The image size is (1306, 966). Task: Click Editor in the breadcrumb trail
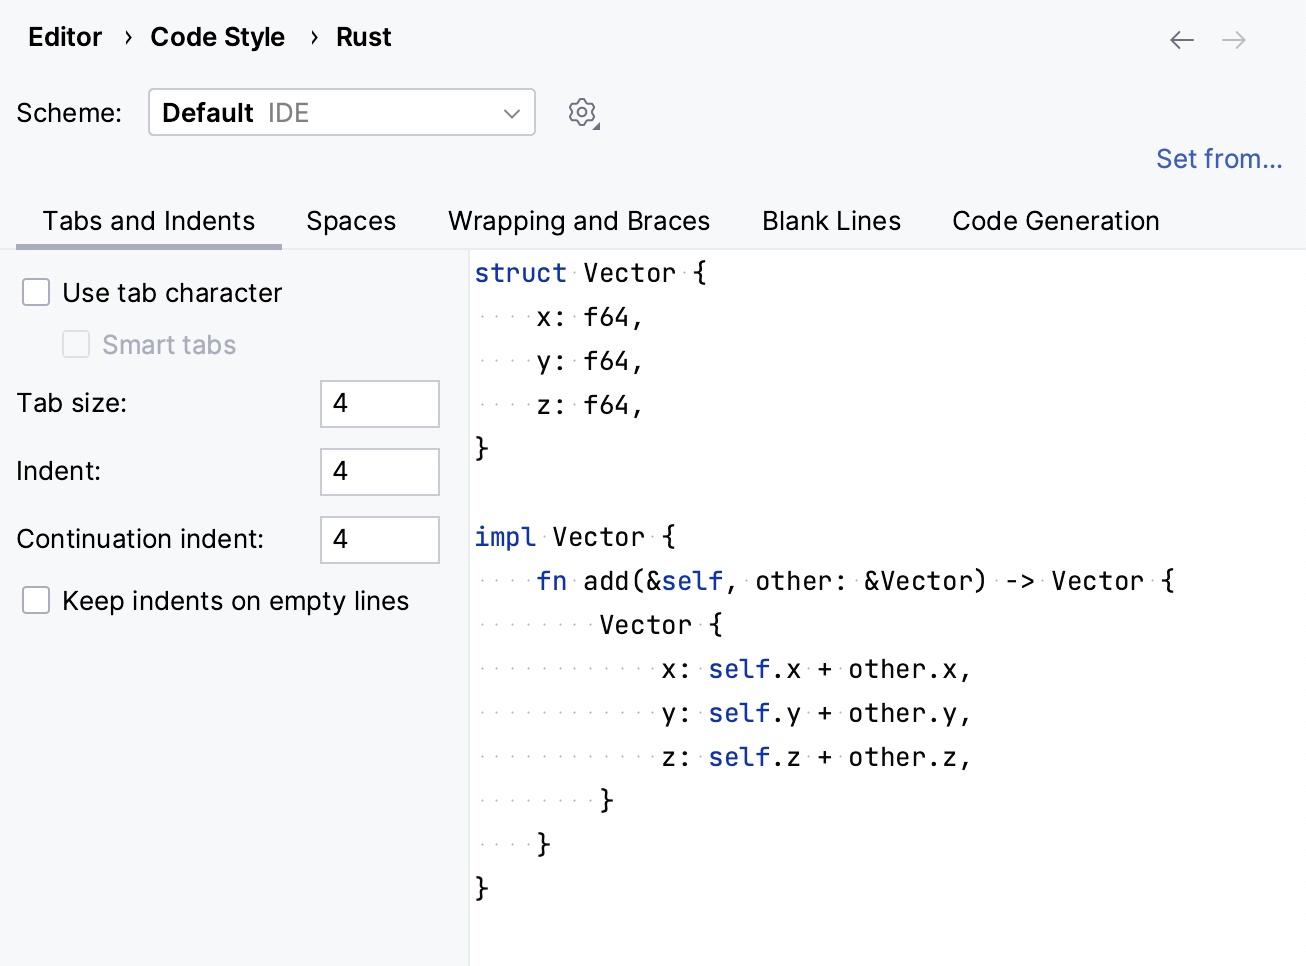64,37
